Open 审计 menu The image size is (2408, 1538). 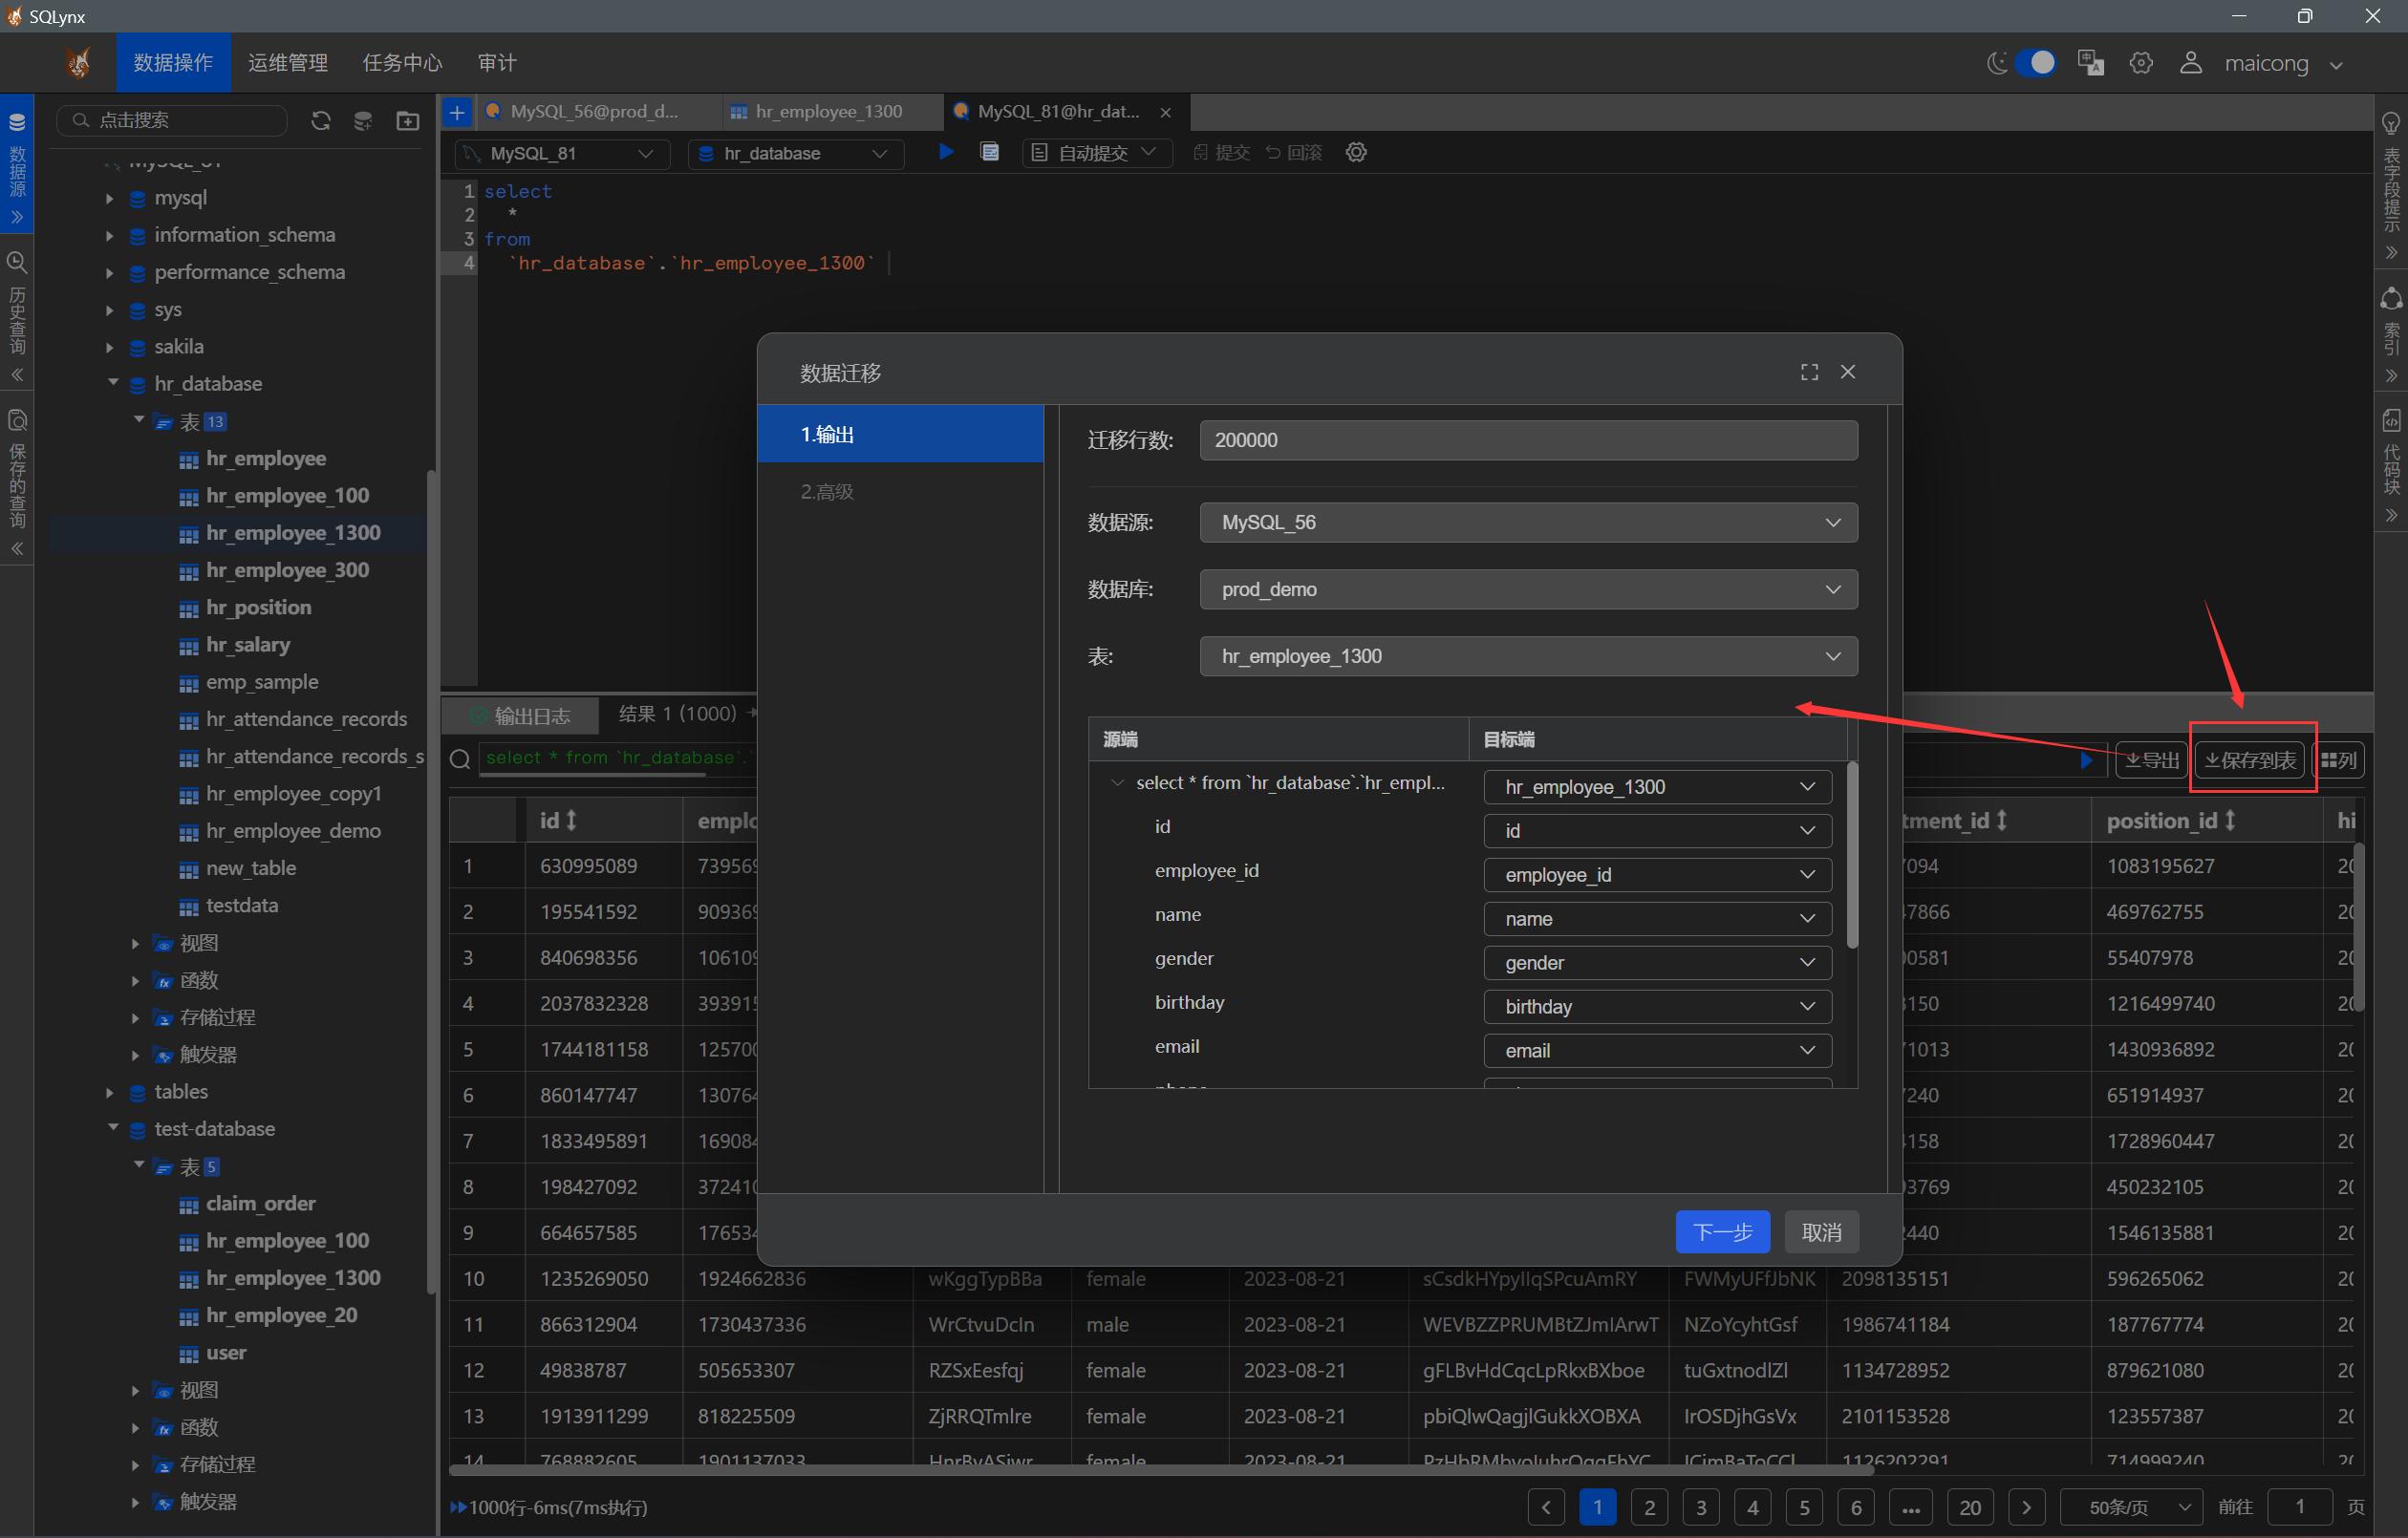click(497, 63)
